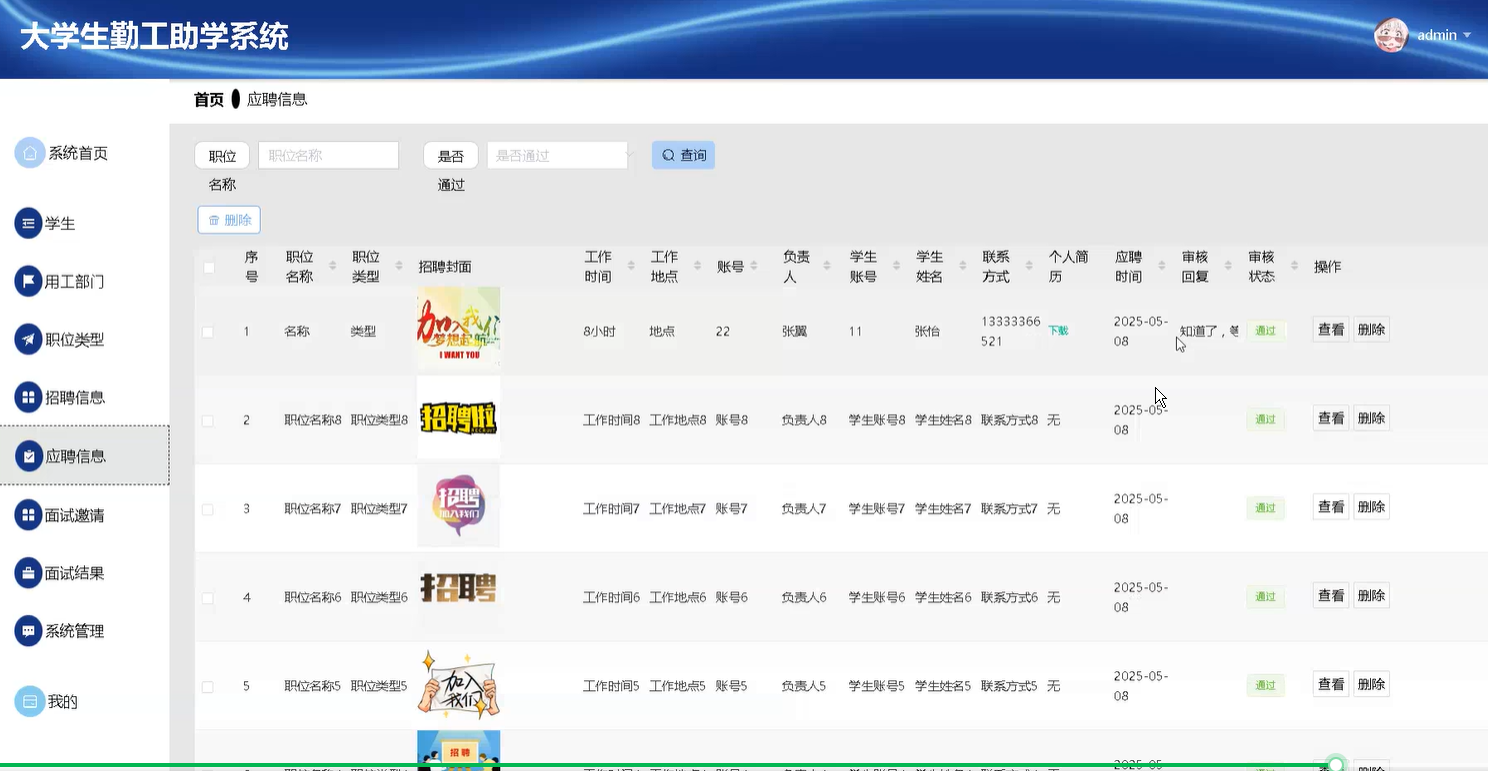
Task: Check the 职位名称6 row checkbox
Action: [x=208, y=598]
